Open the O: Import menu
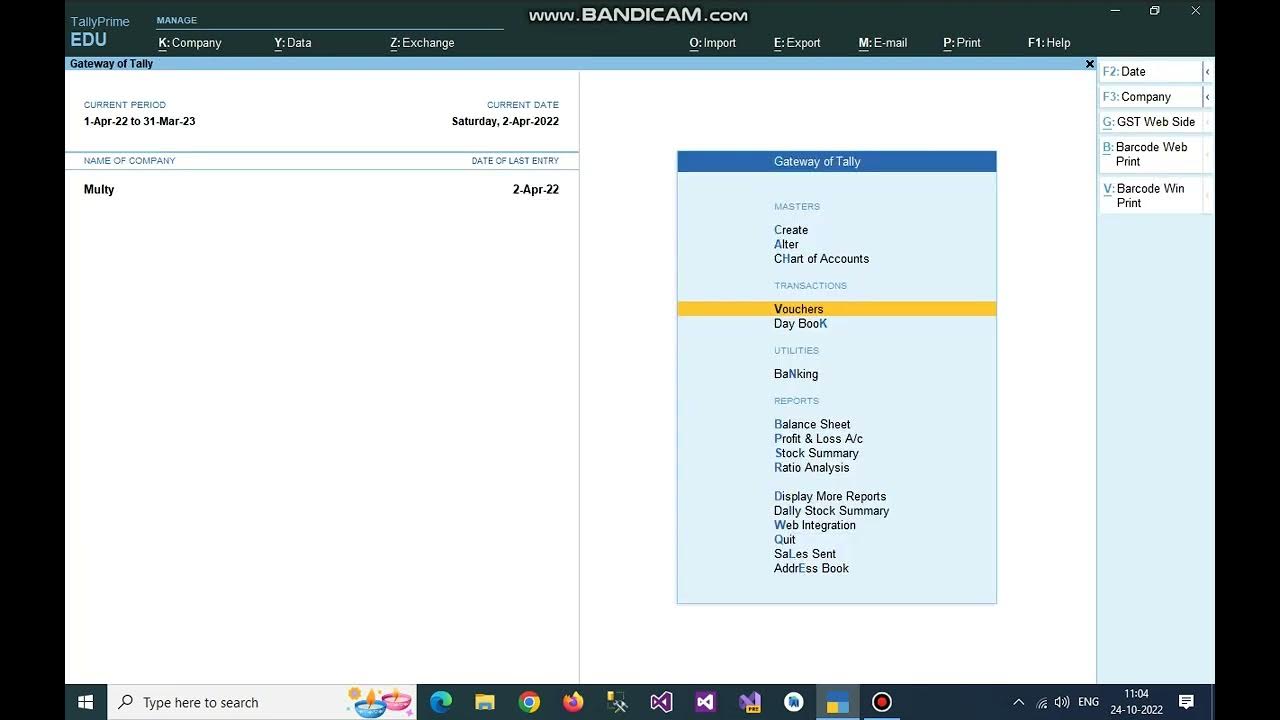The width and height of the screenshot is (1280, 720). pos(712,43)
